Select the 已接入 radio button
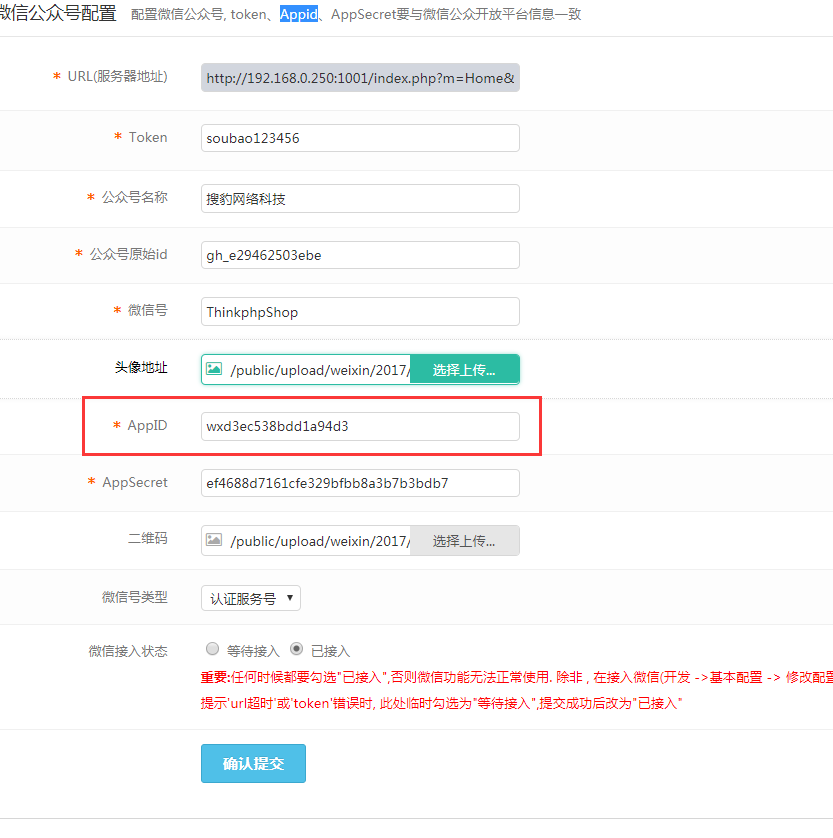The image size is (833, 838). coord(296,648)
